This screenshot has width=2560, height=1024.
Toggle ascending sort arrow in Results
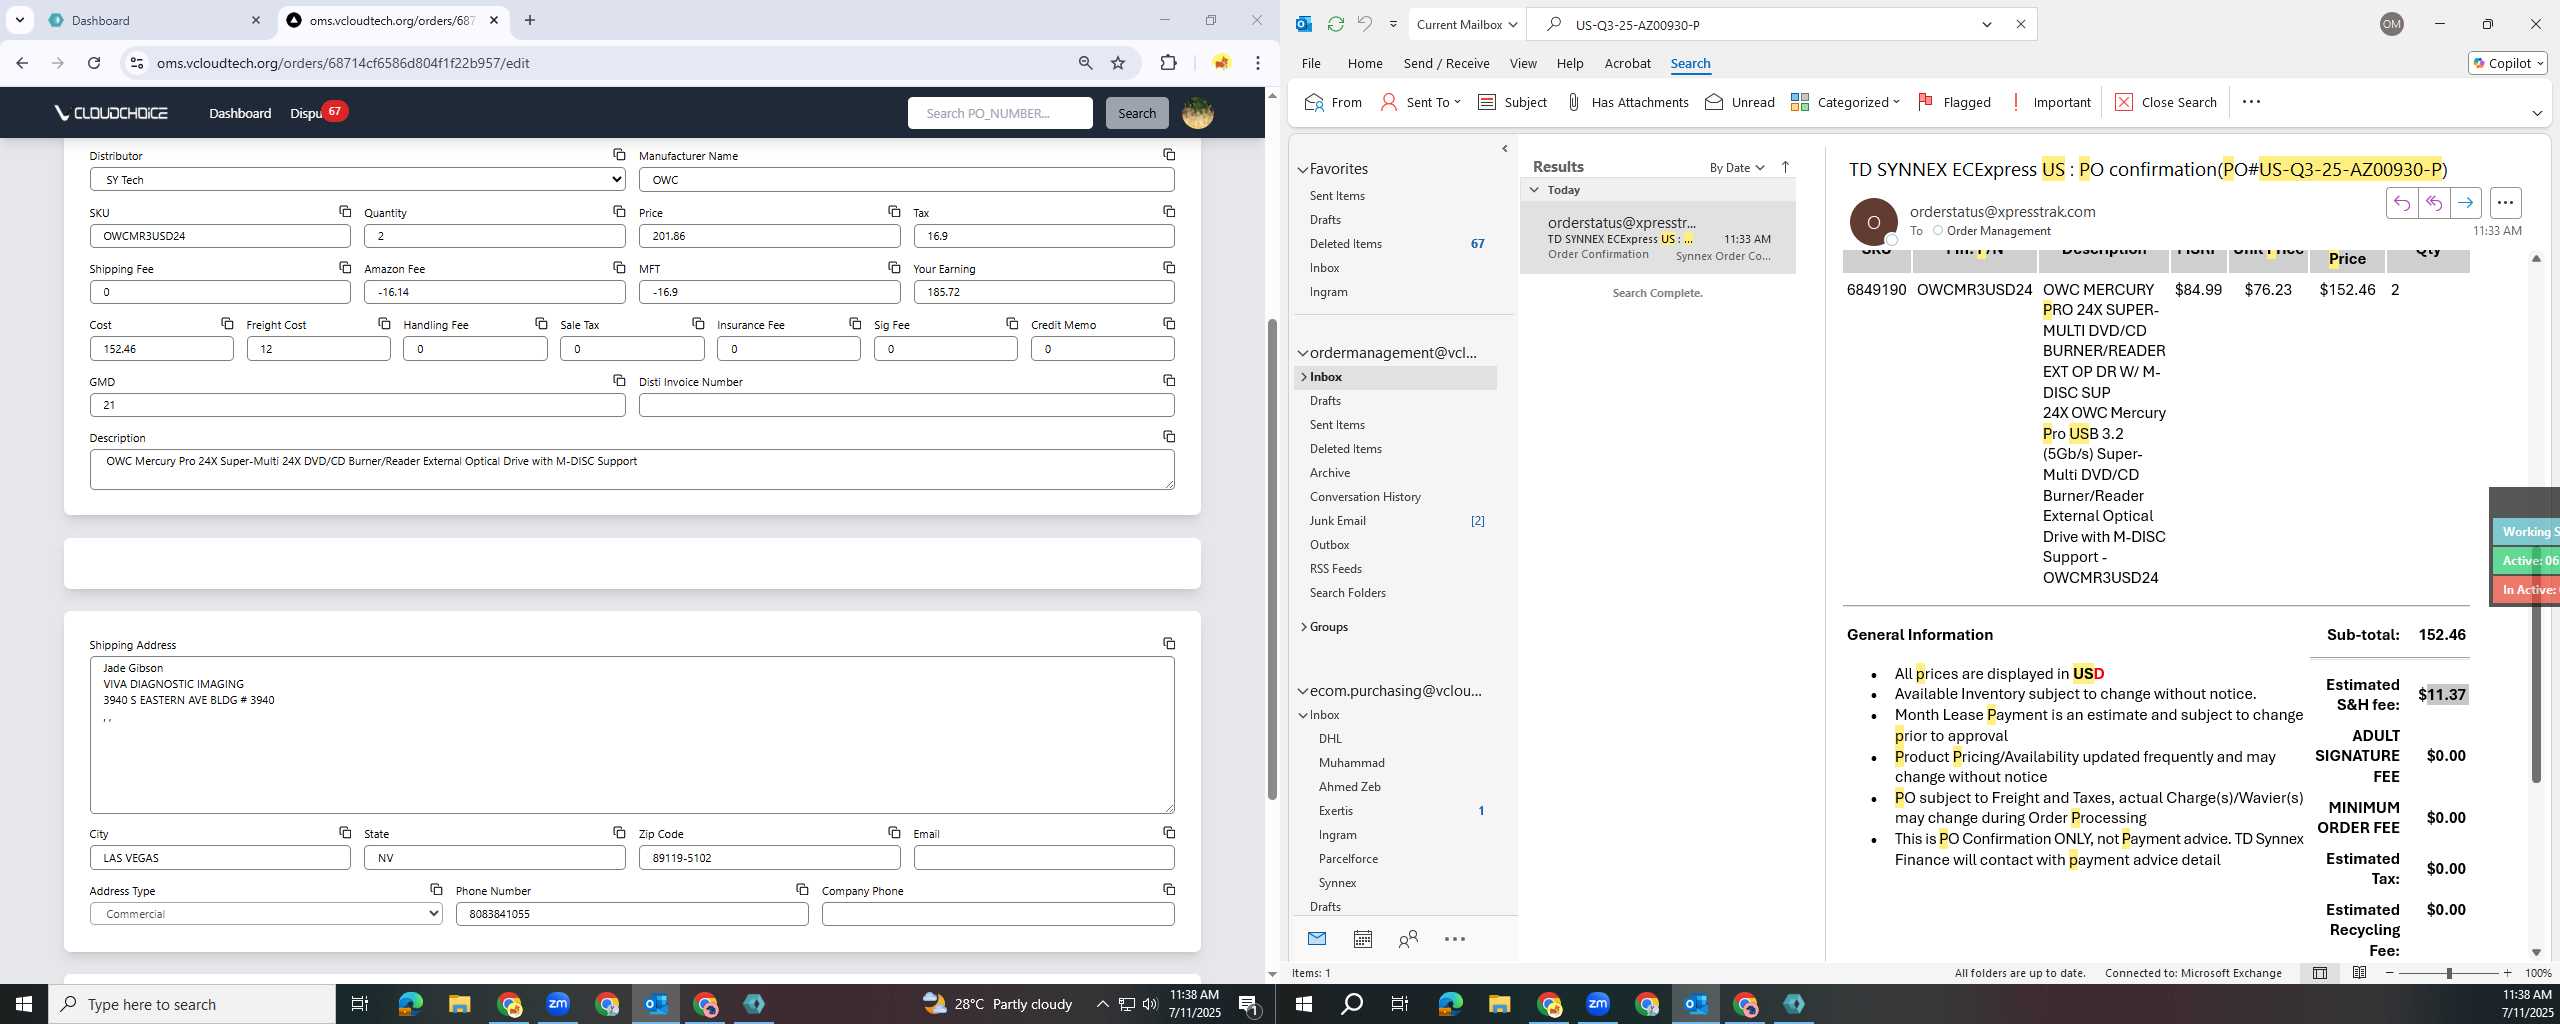[x=1785, y=168]
